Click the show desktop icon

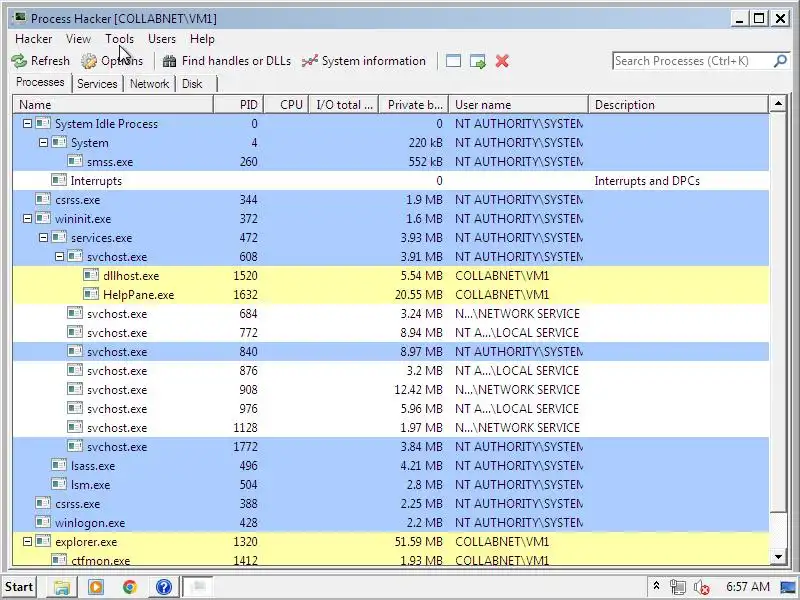click(789, 587)
